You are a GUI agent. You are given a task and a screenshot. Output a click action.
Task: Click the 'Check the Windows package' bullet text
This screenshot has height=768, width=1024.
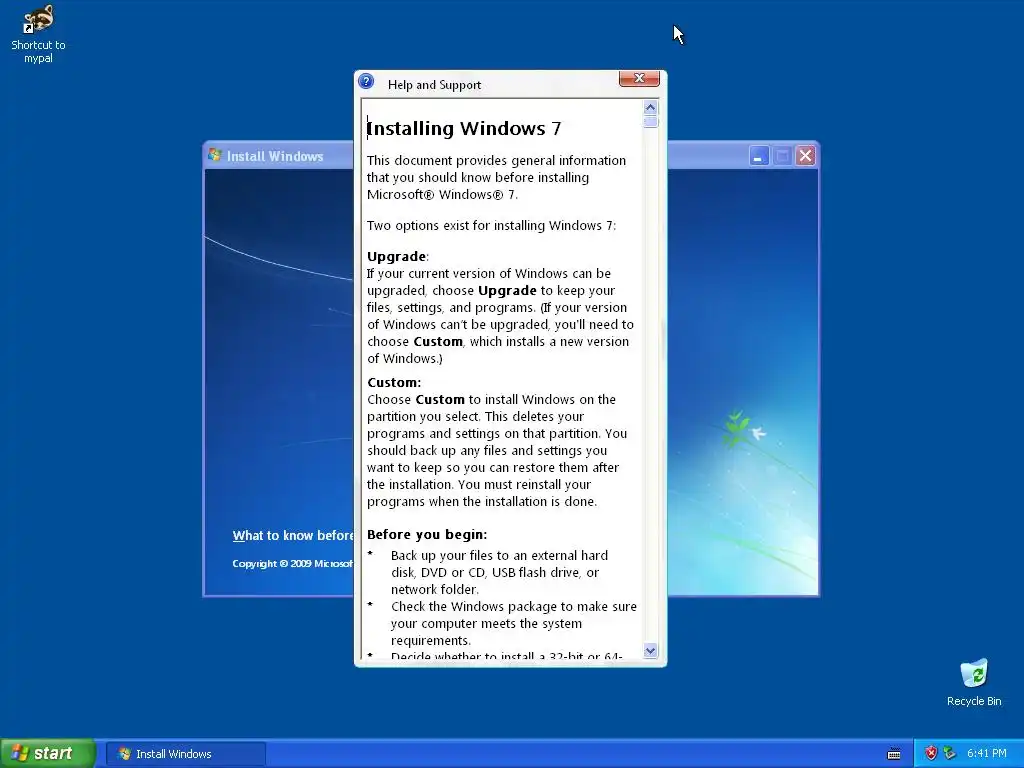point(513,624)
